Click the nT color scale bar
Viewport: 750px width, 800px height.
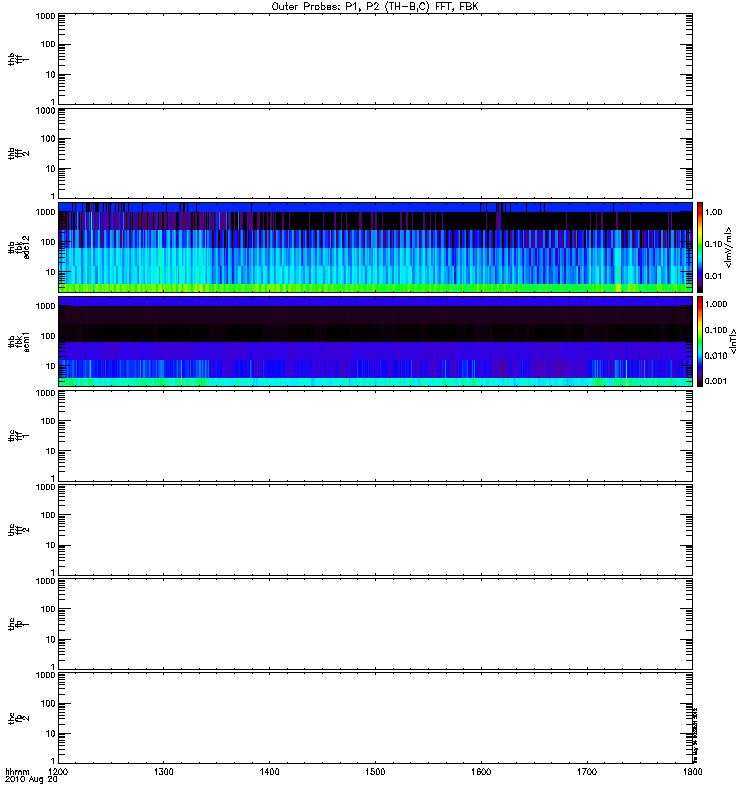click(700, 341)
